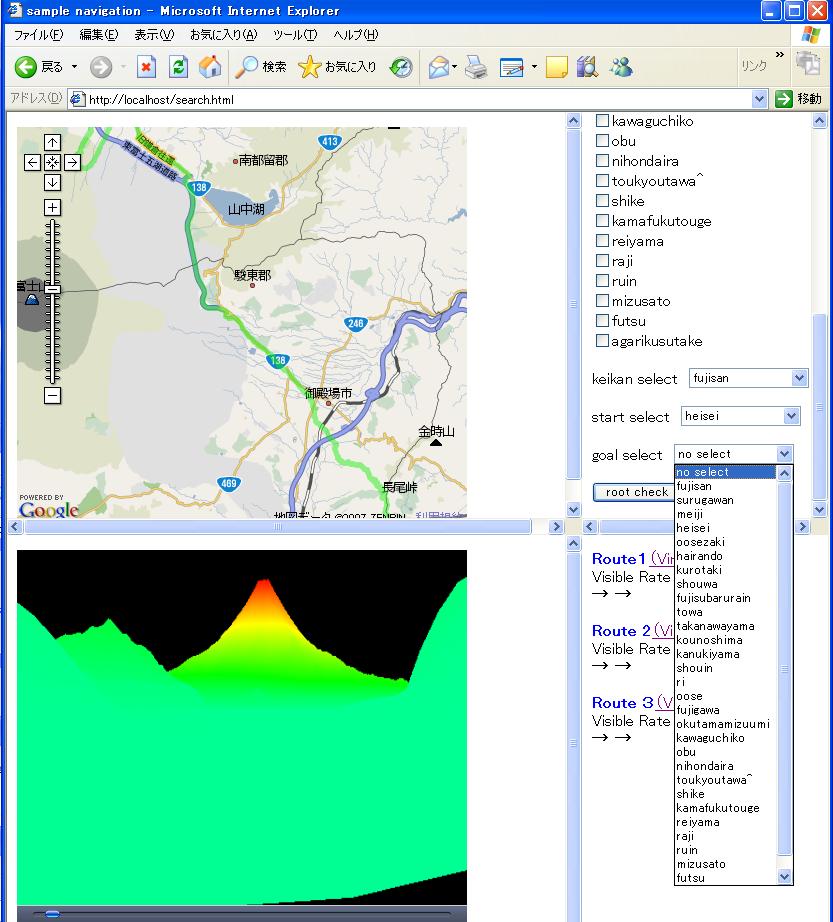Click the IE Print toolbar icon
This screenshot has height=922, width=833.
tap(477, 67)
